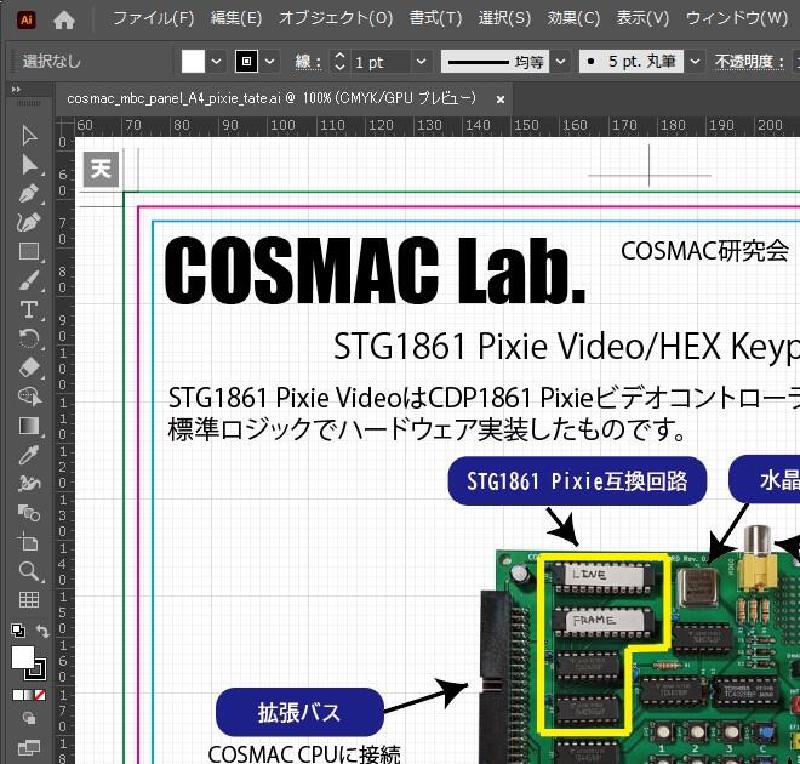Click the white fill color swatch
800x764 pixels.
point(195,61)
